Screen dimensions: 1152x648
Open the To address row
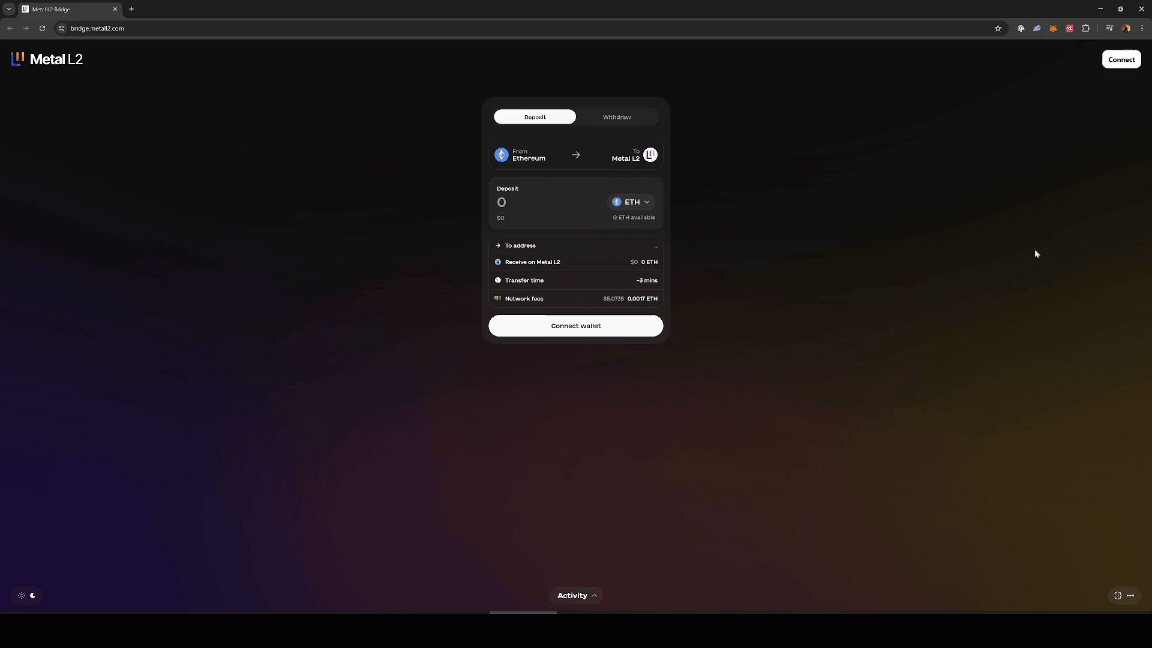point(576,245)
